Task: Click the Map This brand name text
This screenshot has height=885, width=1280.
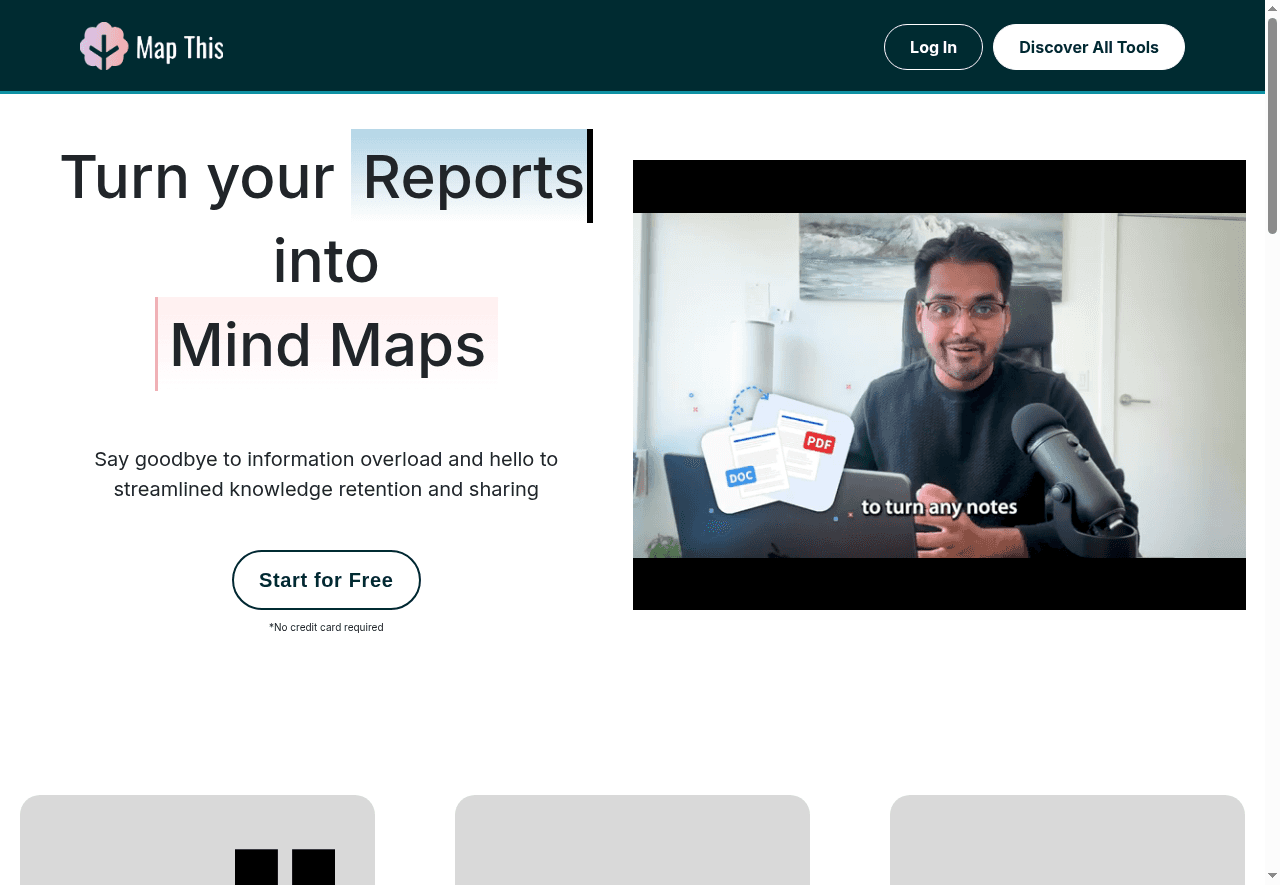Action: click(x=180, y=48)
